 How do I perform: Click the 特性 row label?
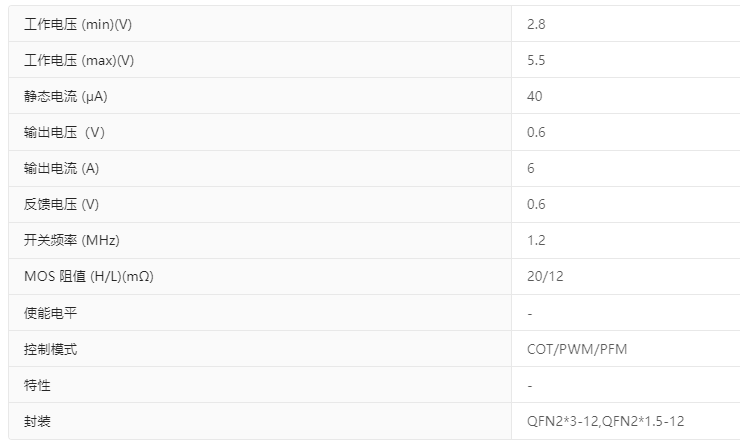[x=37, y=385]
